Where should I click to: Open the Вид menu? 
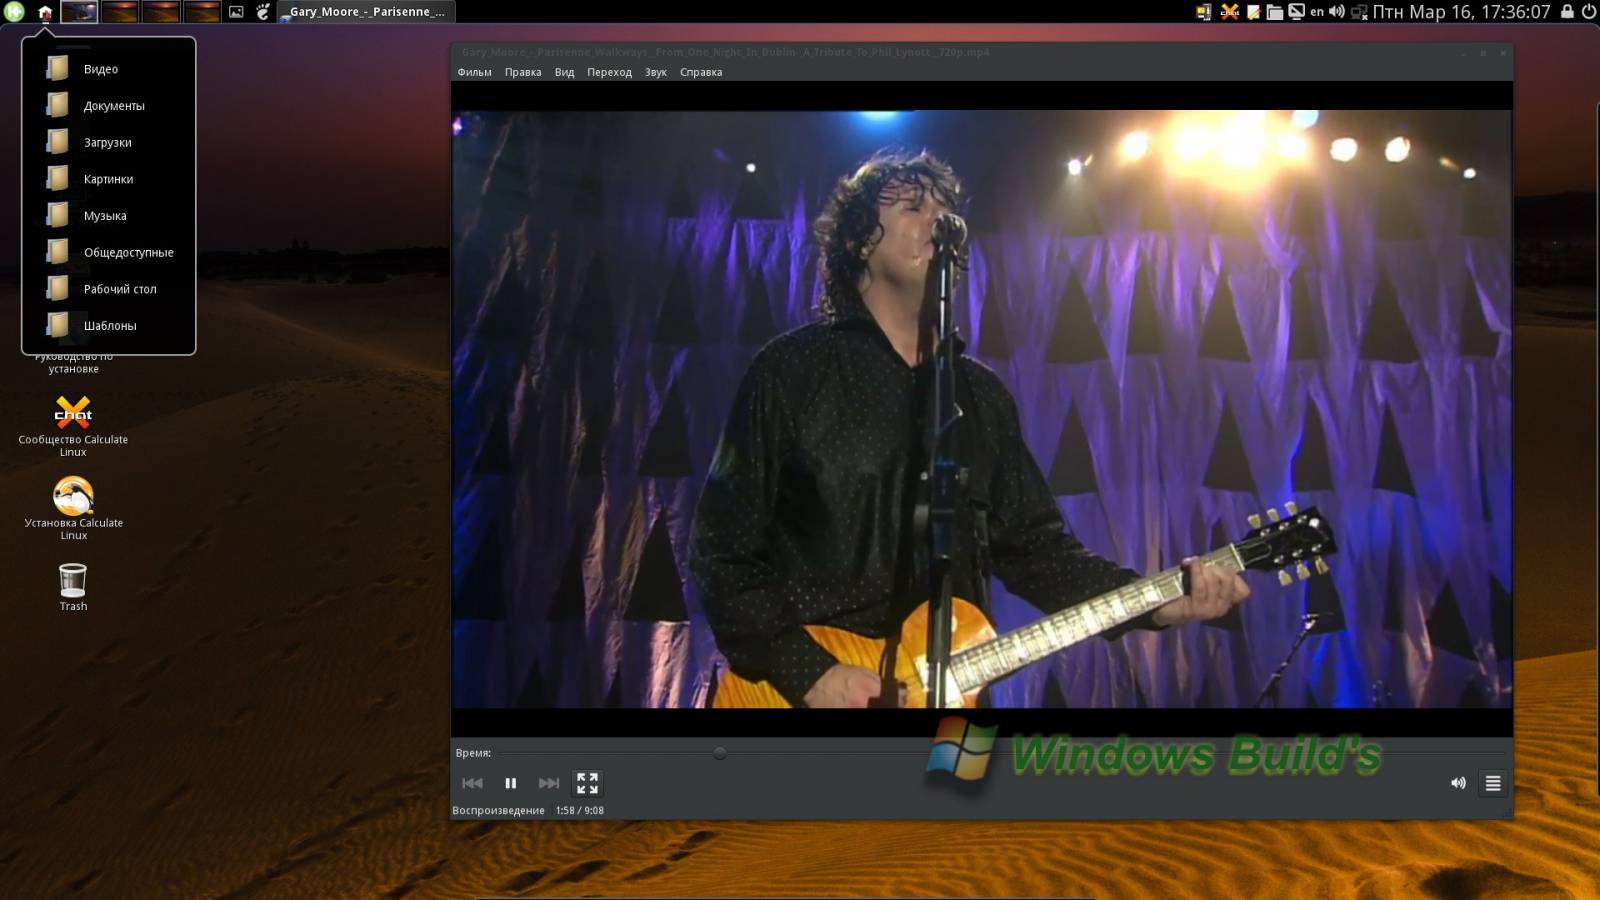(x=564, y=72)
